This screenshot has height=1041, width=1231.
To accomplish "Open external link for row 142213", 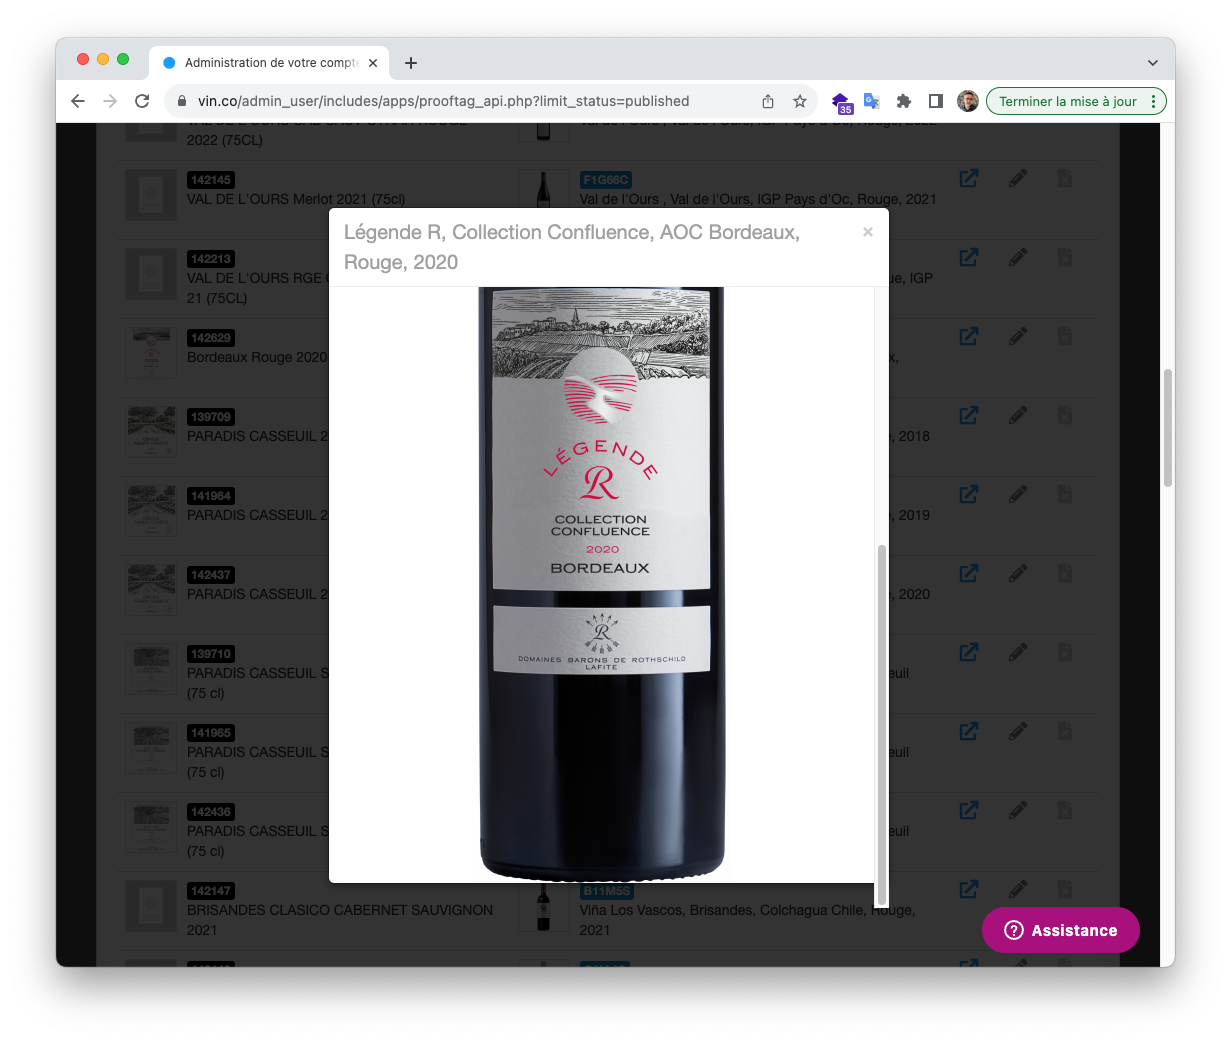I will point(969,257).
